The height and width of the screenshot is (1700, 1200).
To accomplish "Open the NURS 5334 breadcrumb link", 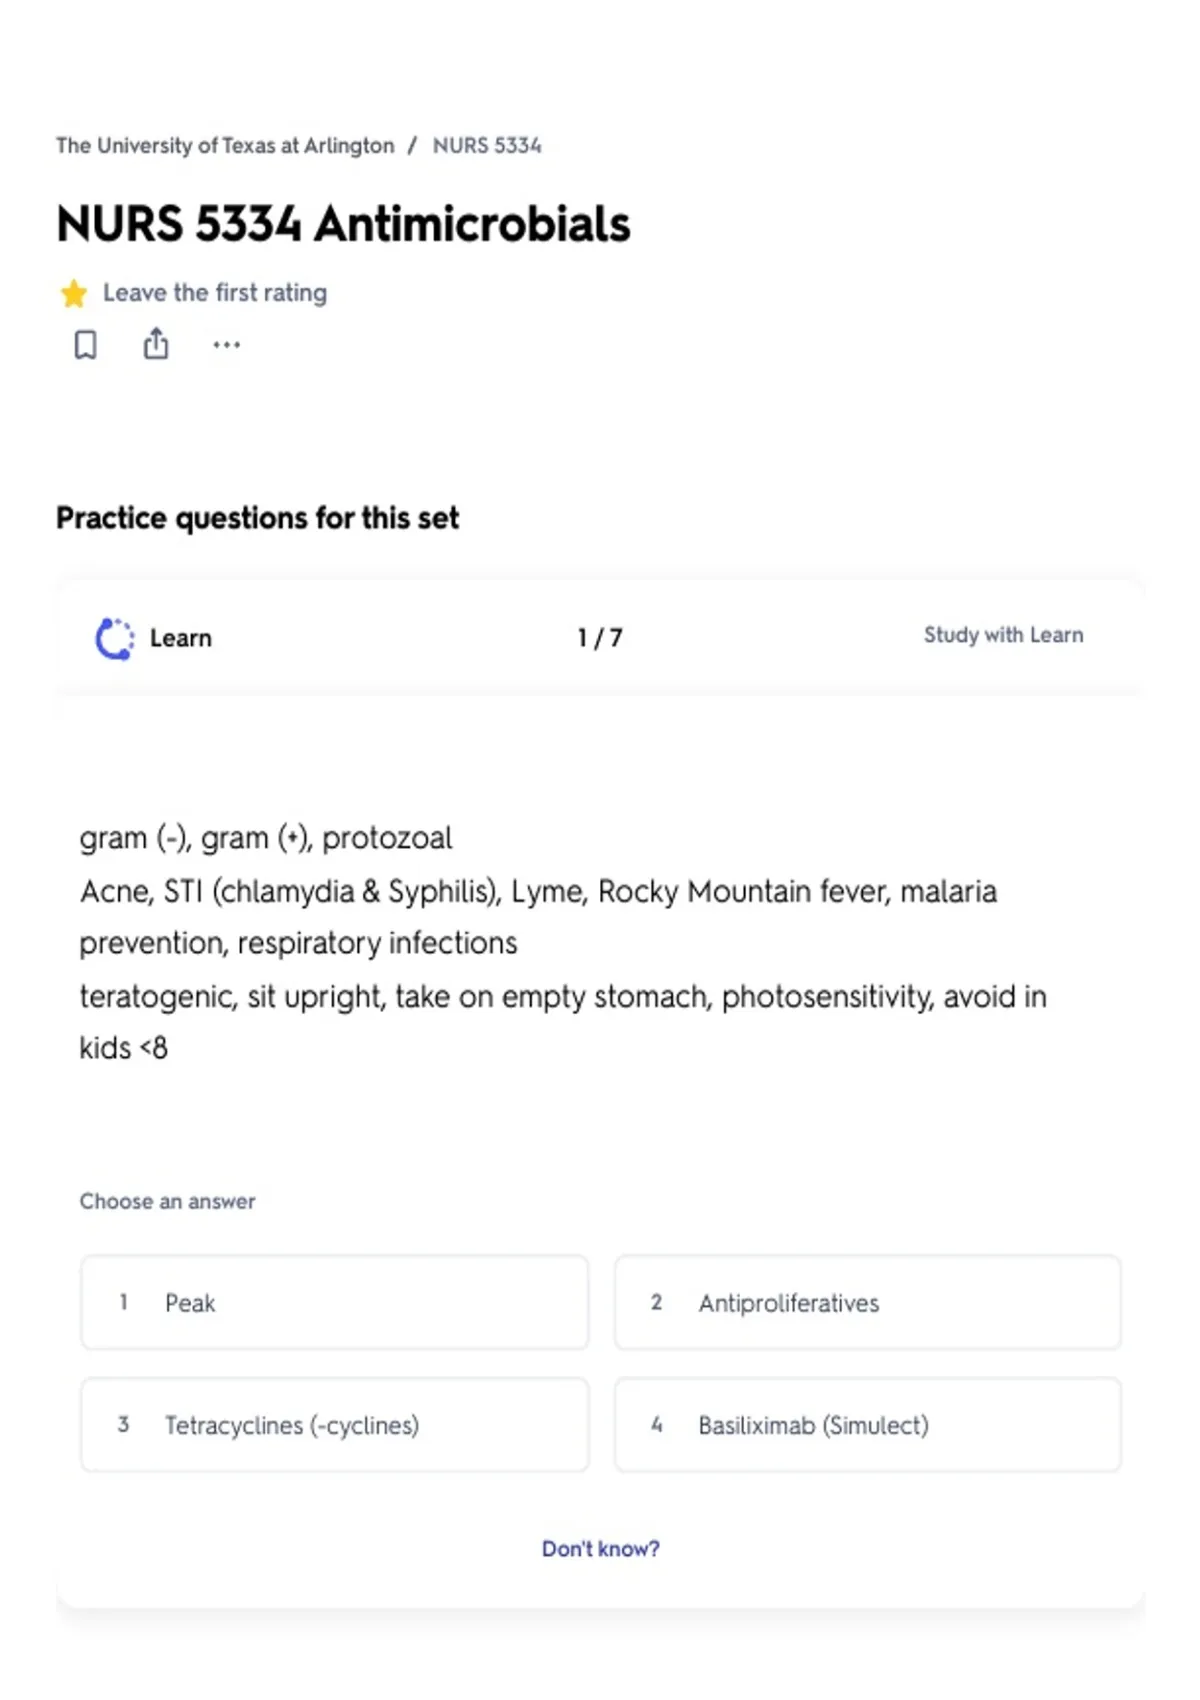I will pyautogui.click(x=487, y=146).
